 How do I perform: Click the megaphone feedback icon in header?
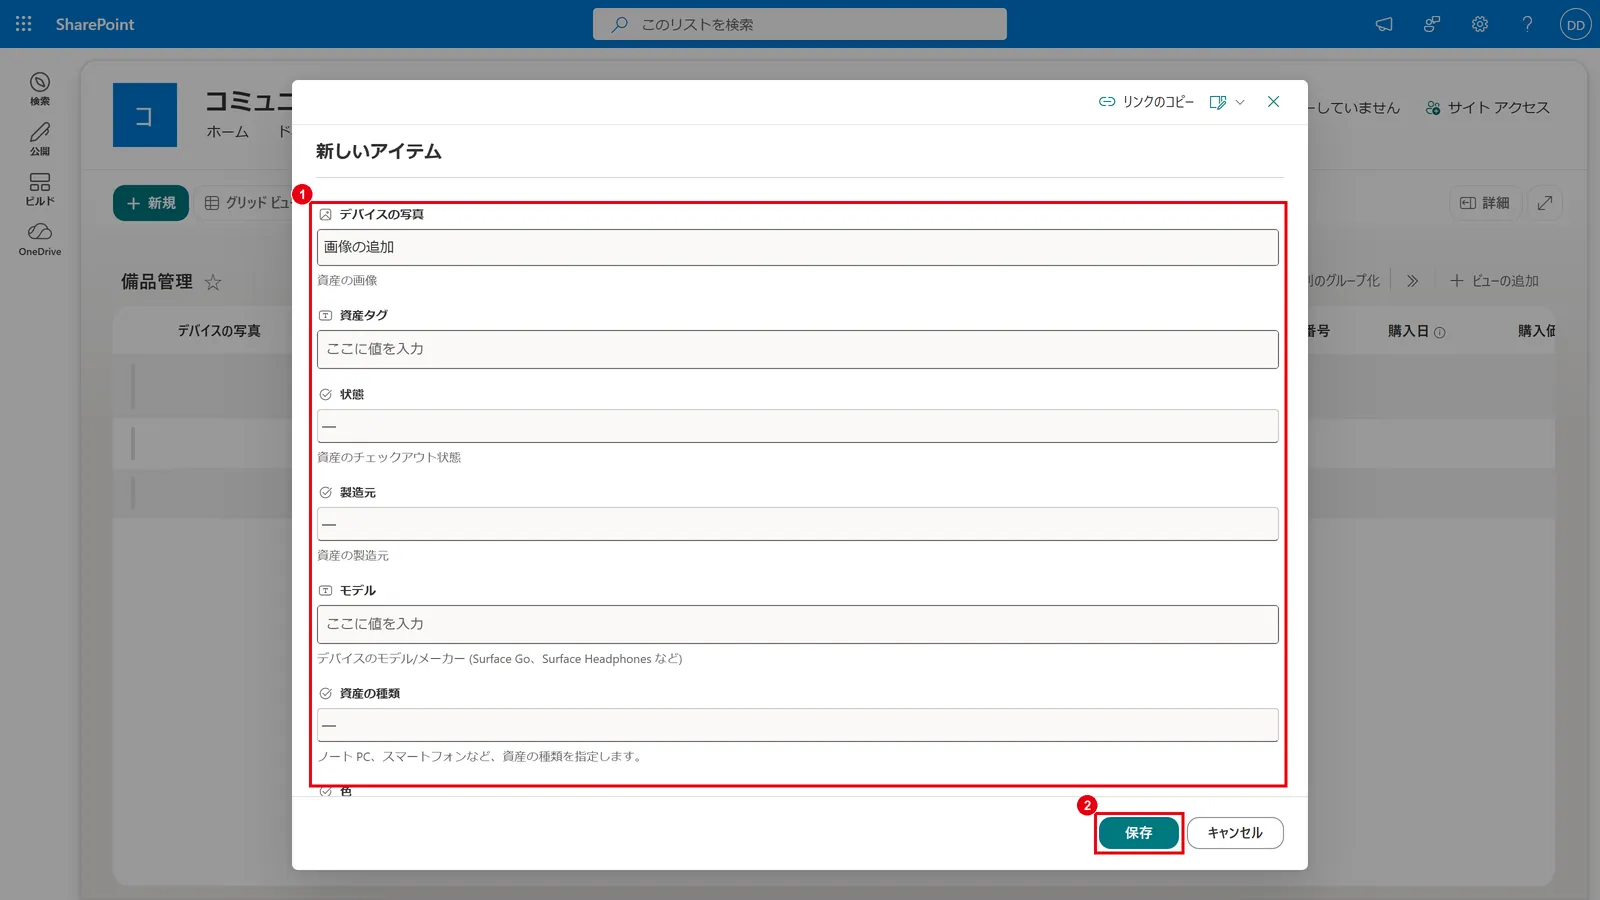click(1384, 24)
